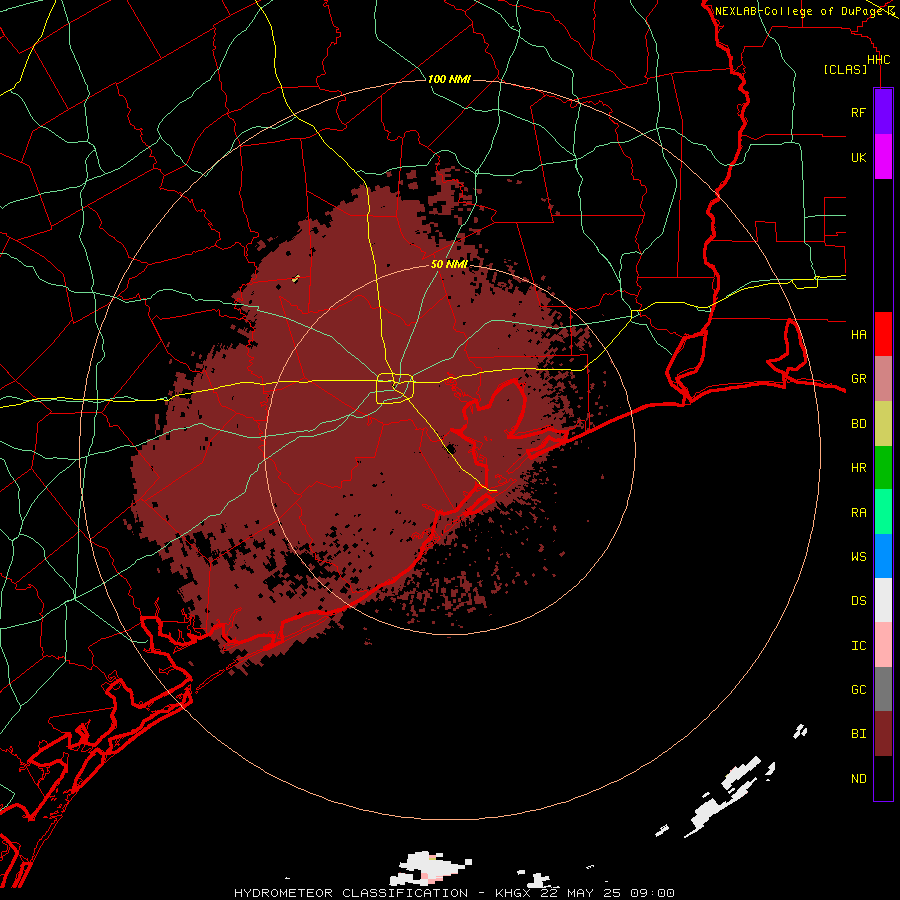Click the 22 MAY 25 09:00 timestamp

pos(607,893)
